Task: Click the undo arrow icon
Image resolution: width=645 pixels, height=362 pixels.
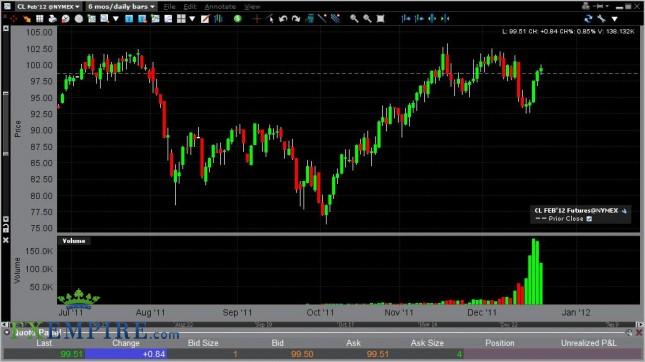Action: click(x=283, y=19)
